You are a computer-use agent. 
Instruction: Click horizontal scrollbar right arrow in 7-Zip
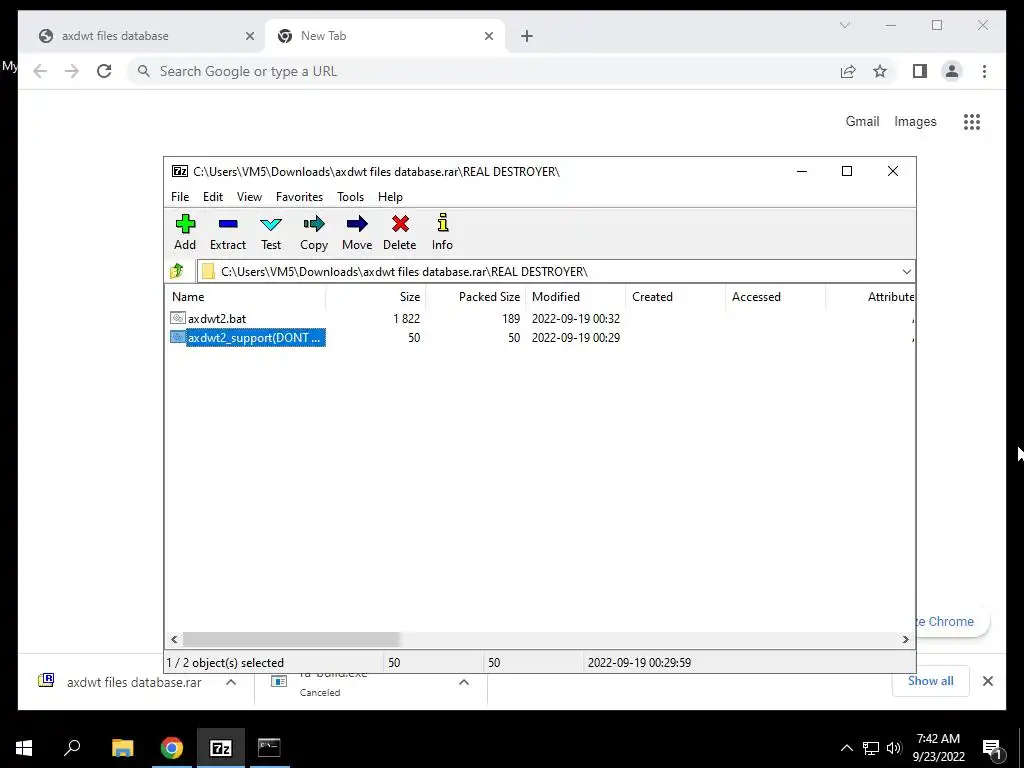tap(906, 639)
